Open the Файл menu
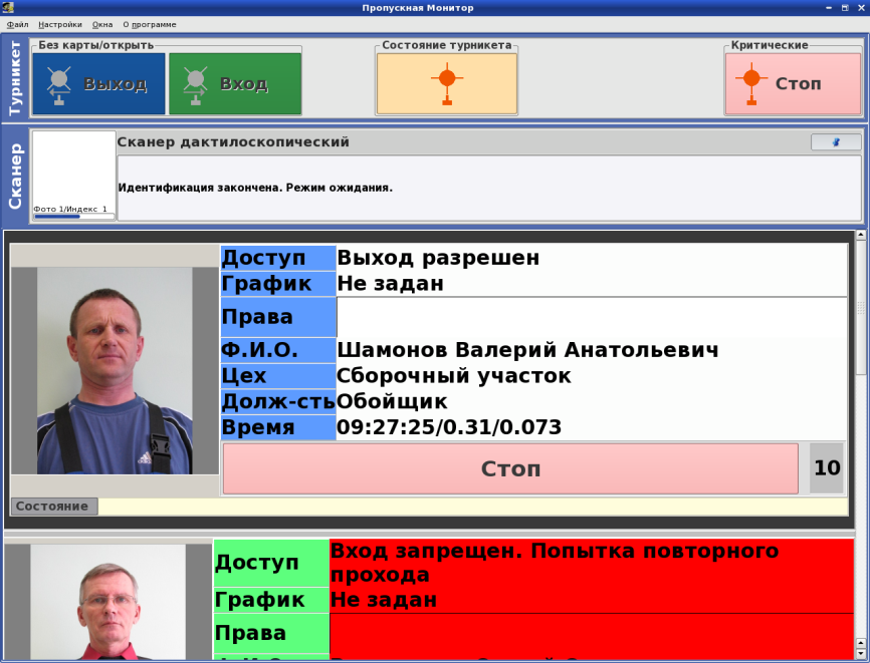The width and height of the screenshot is (870, 663). 18,24
